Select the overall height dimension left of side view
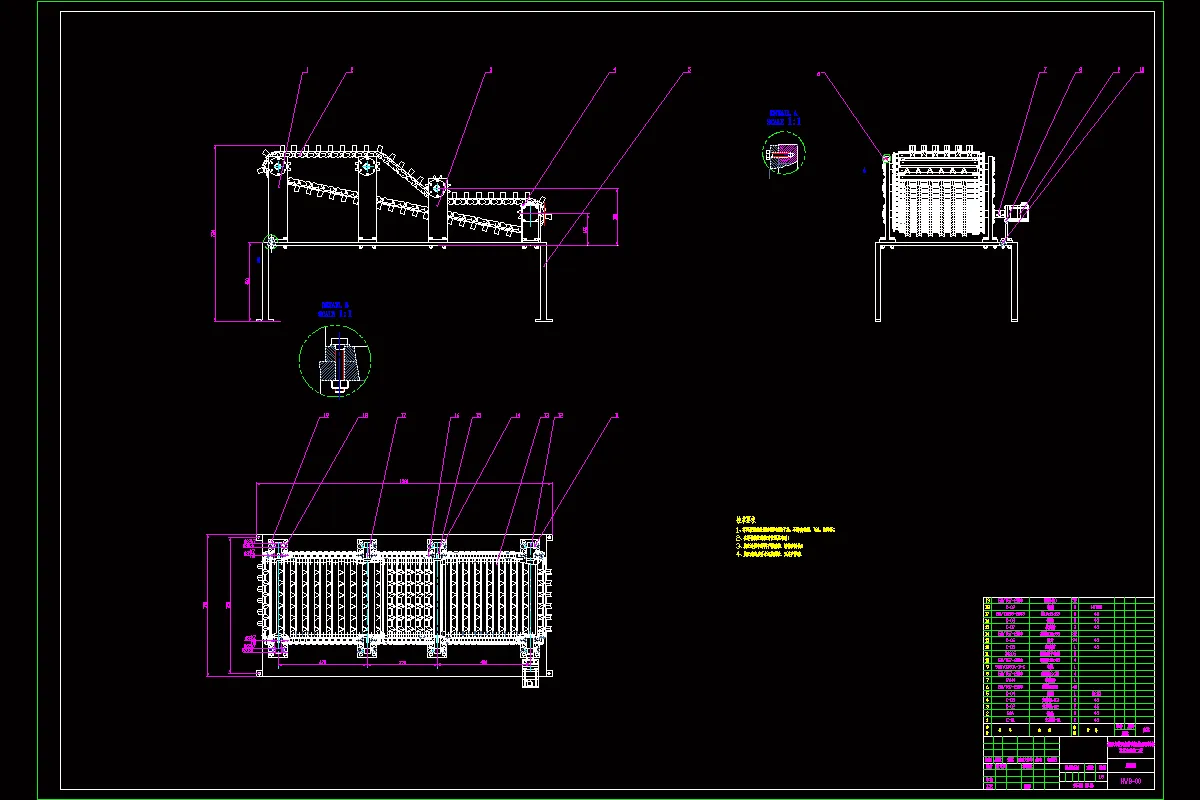Viewport: 1200px width, 800px height. [216, 233]
